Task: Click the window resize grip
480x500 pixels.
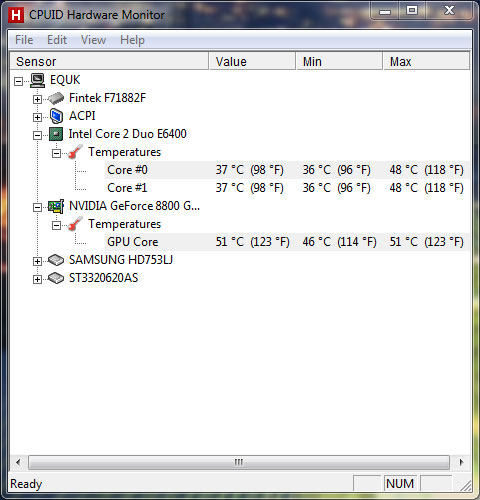Action: coord(465,486)
